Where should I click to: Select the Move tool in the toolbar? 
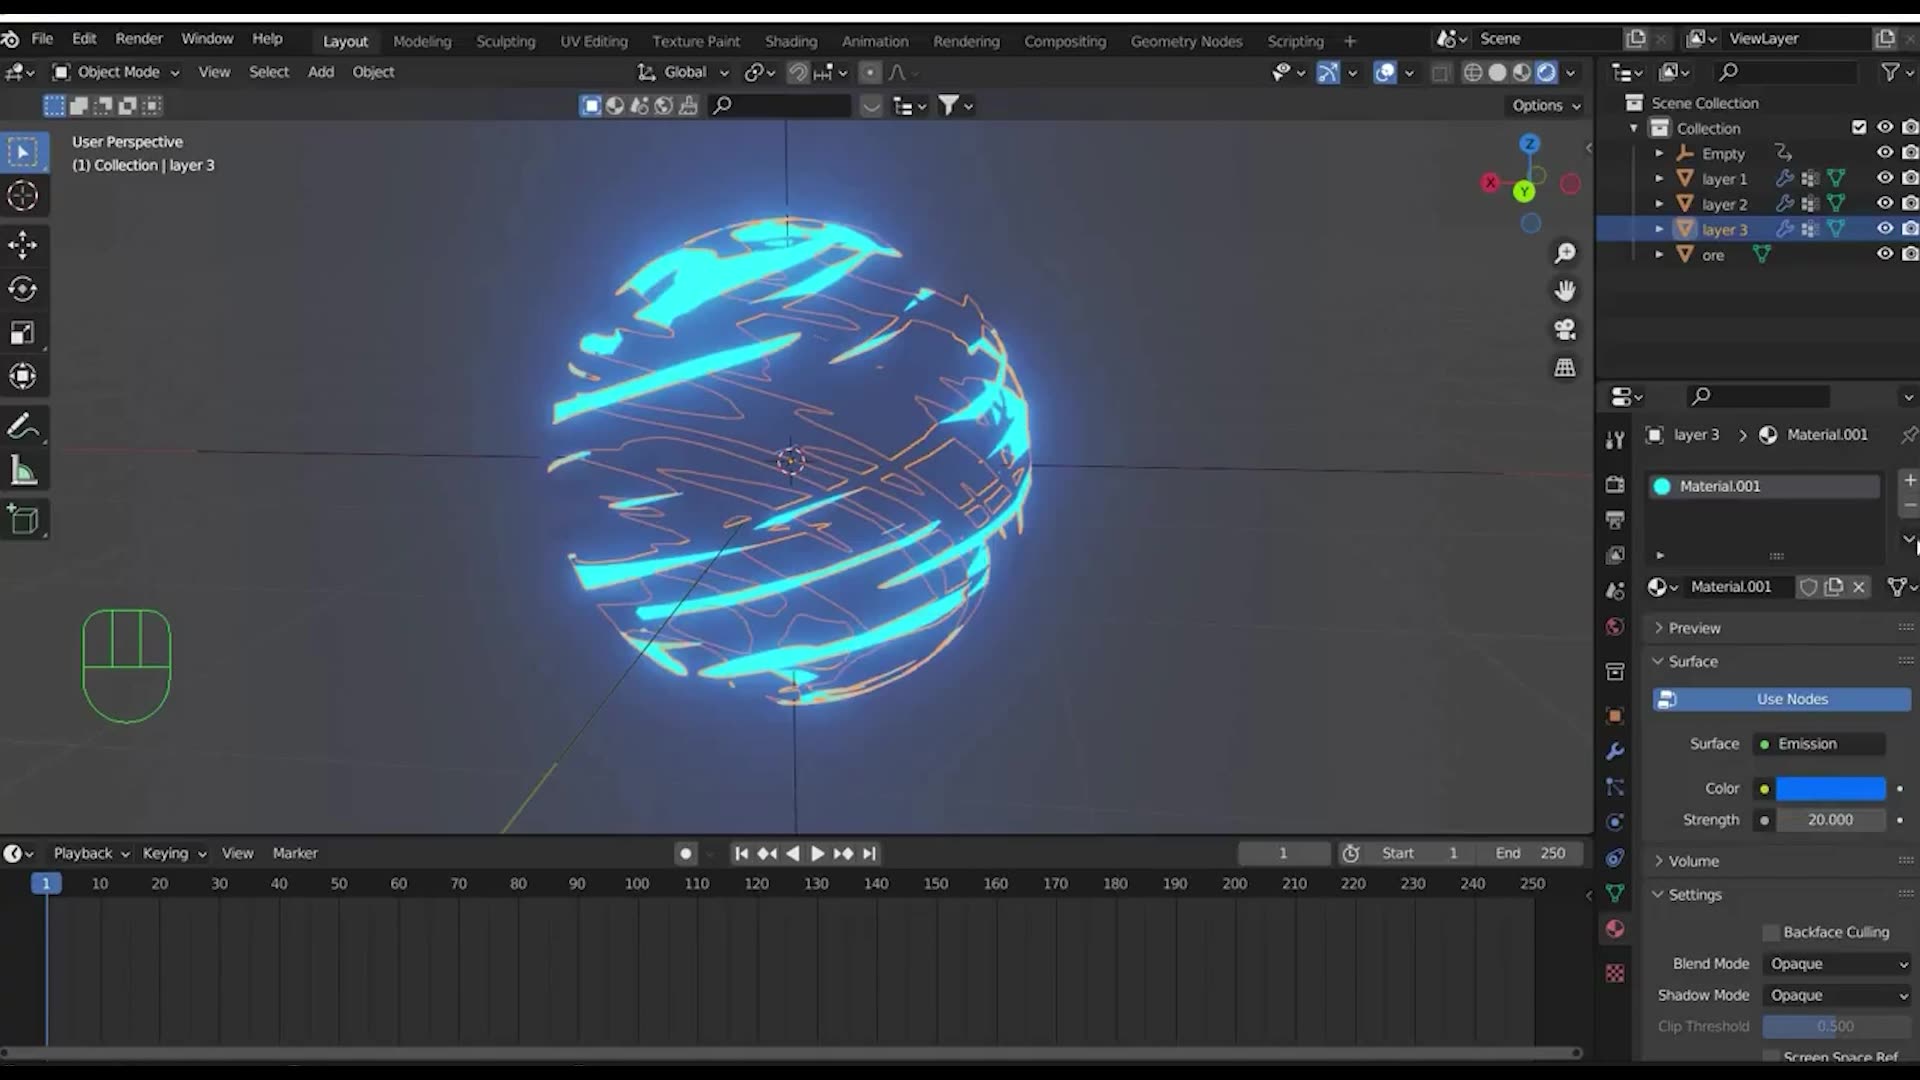click(22, 244)
